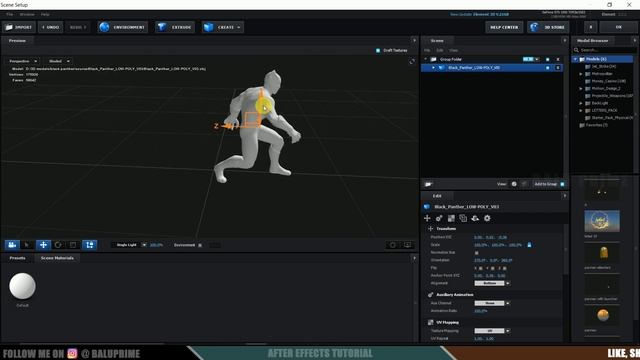Open the Perspective view dropdown
Screen dimensions: 640x360
coord(23,61)
